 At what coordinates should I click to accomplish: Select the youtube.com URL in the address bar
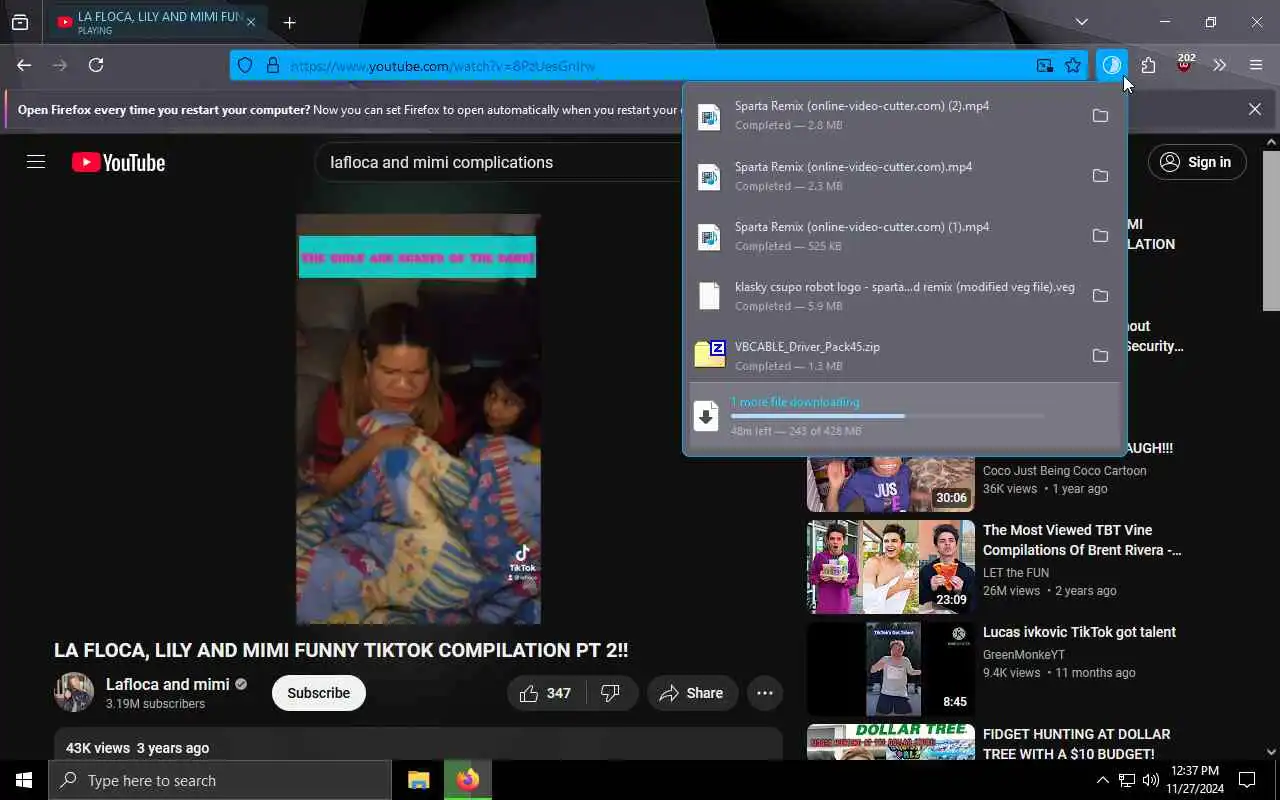pos(443,66)
